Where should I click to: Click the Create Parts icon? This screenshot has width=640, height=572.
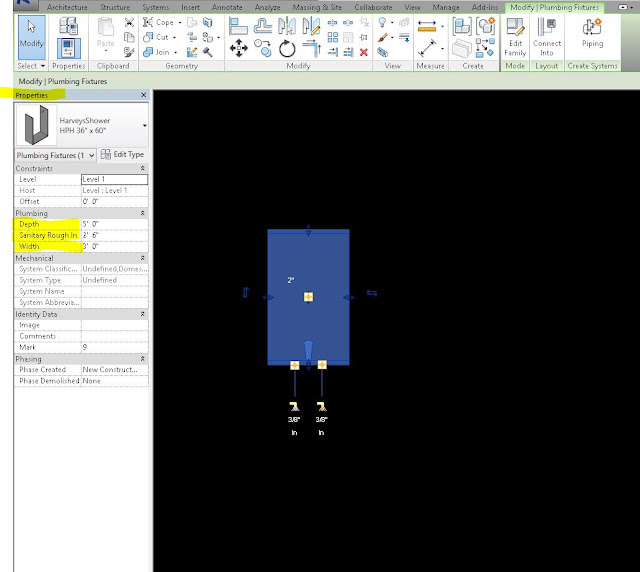click(x=462, y=49)
